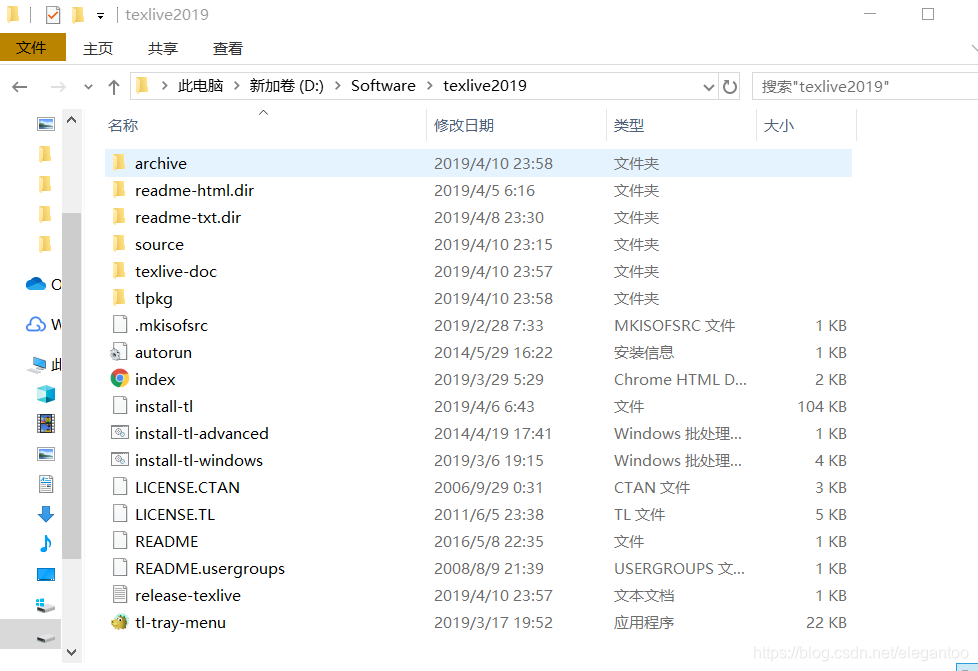
Task: Click the release-texlive file name
Action: click(x=188, y=596)
